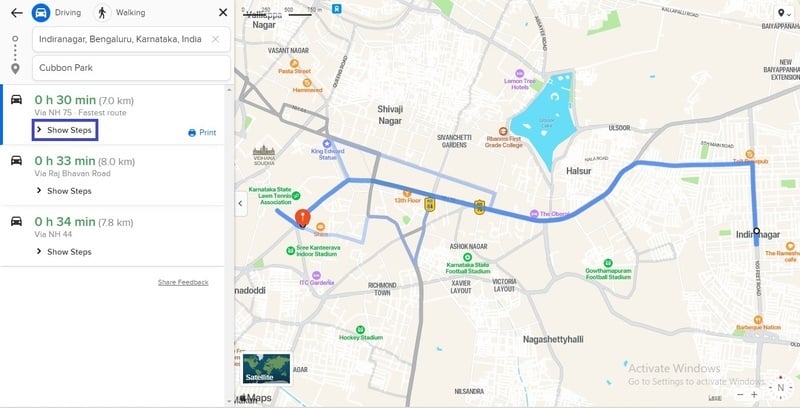
Task: Clear the Indiranagar origin field
Action: (215, 39)
